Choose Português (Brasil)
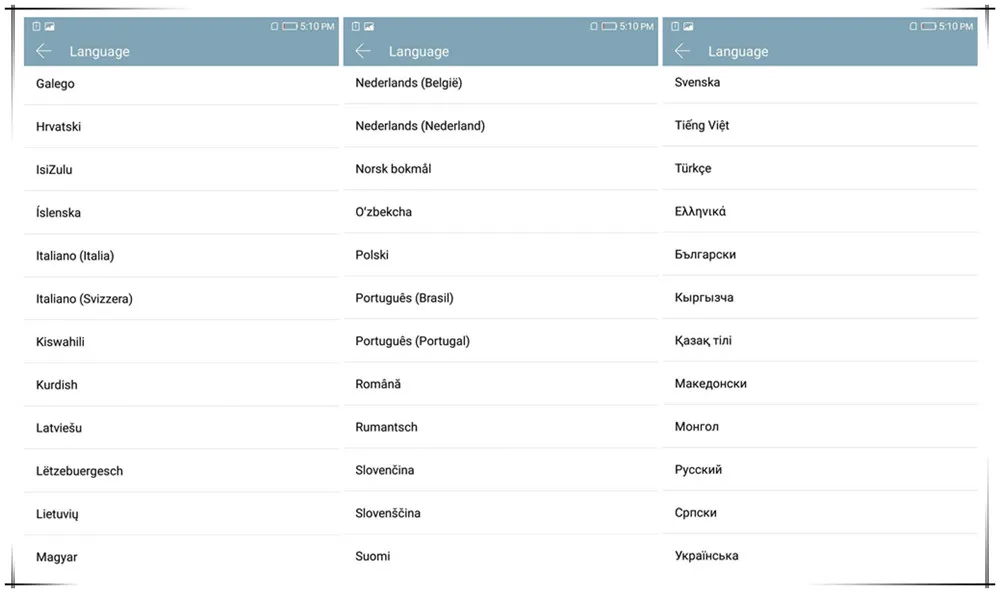This screenshot has width=1000, height=593. tap(501, 298)
